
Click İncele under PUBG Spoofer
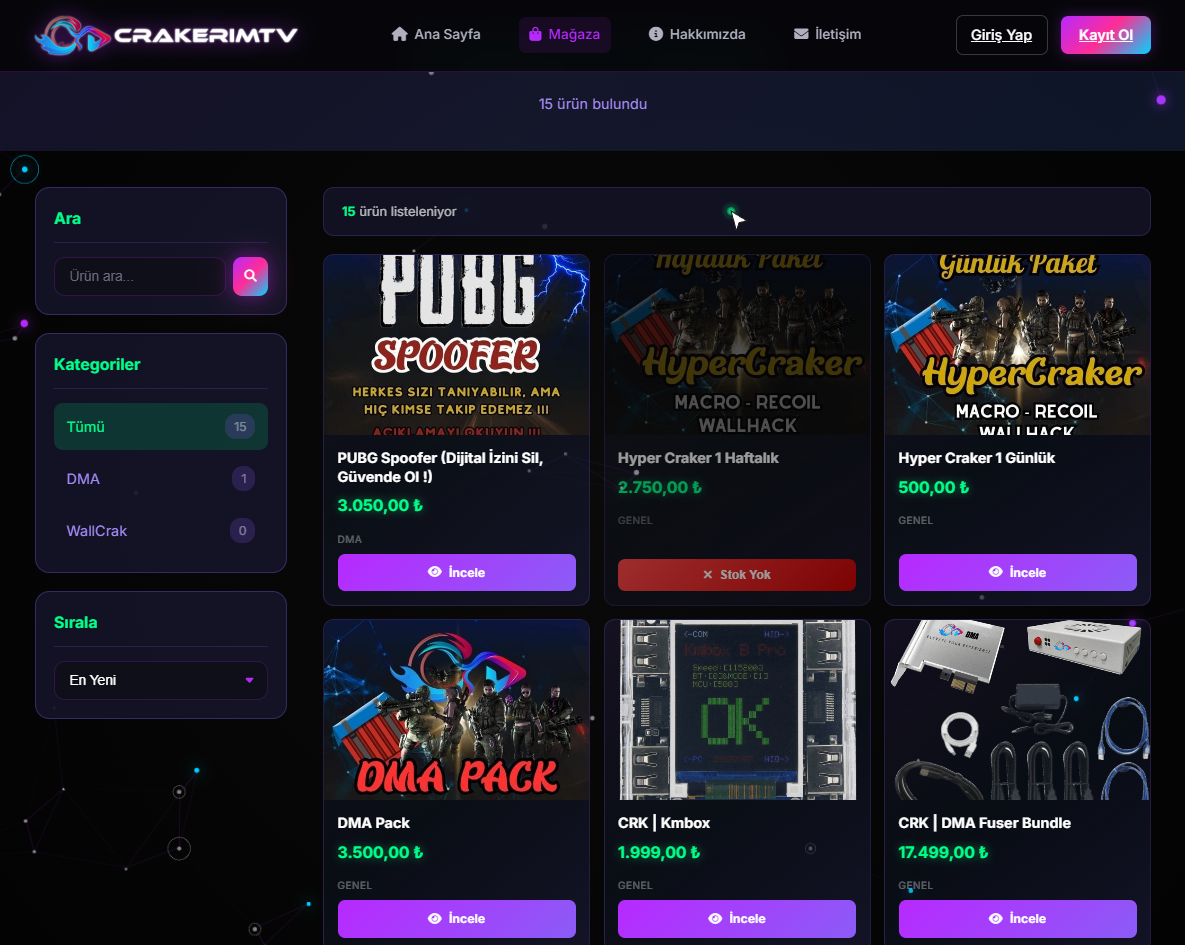point(456,572)
